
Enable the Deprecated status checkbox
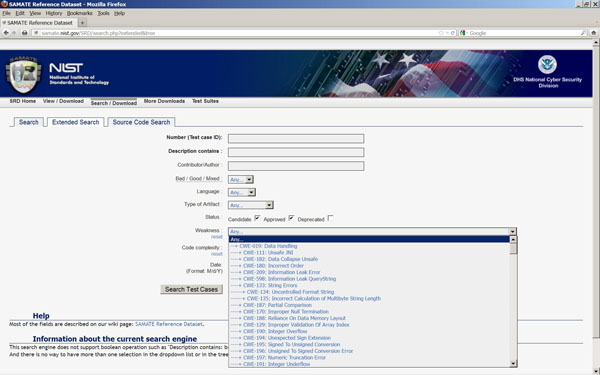pyautogui.click(x=331, y=218)
